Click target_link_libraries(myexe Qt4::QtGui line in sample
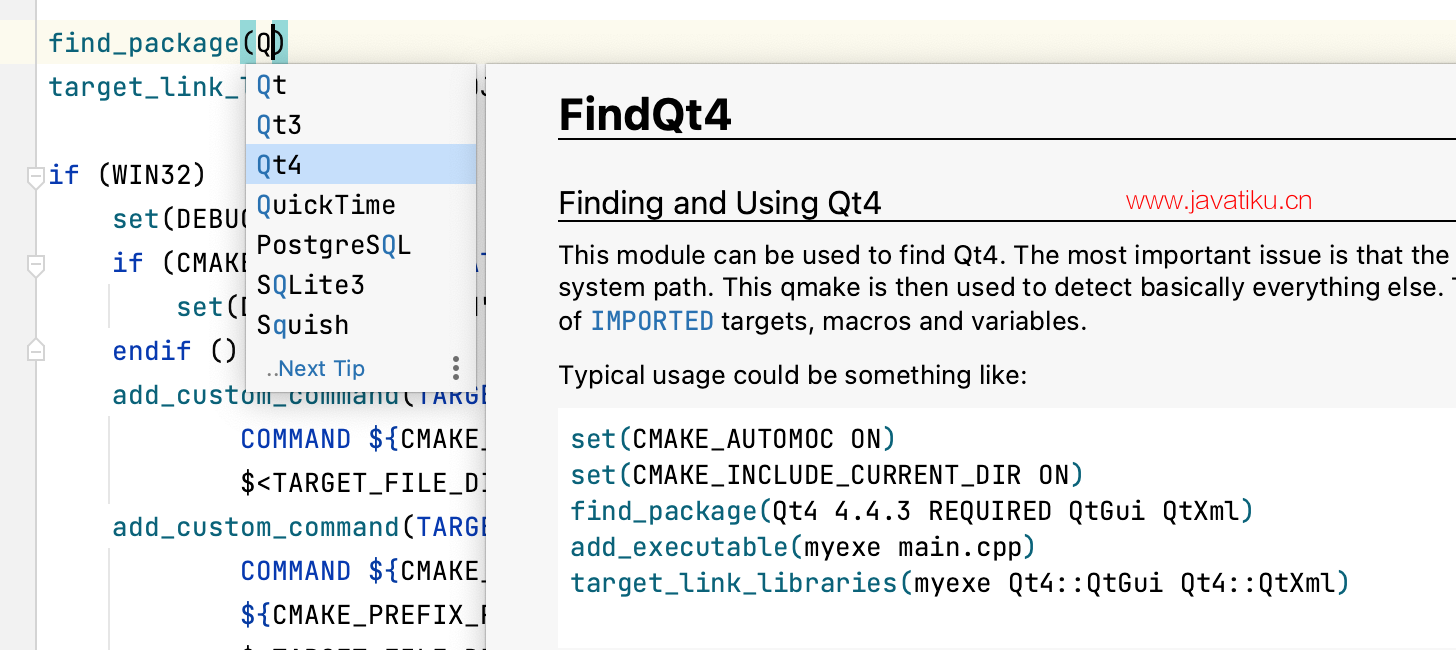Viewport: 1456px width, 650px height. pyautogui.click(x=960, y=582)
